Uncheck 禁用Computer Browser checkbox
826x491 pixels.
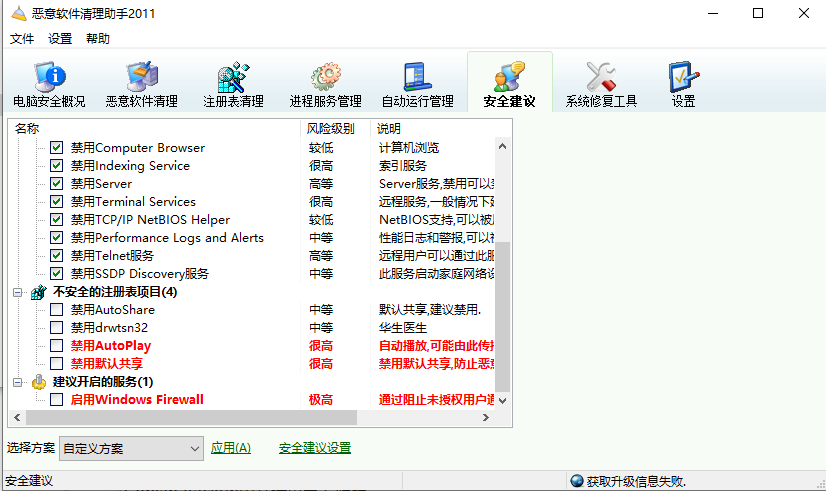tap(56, 148)
